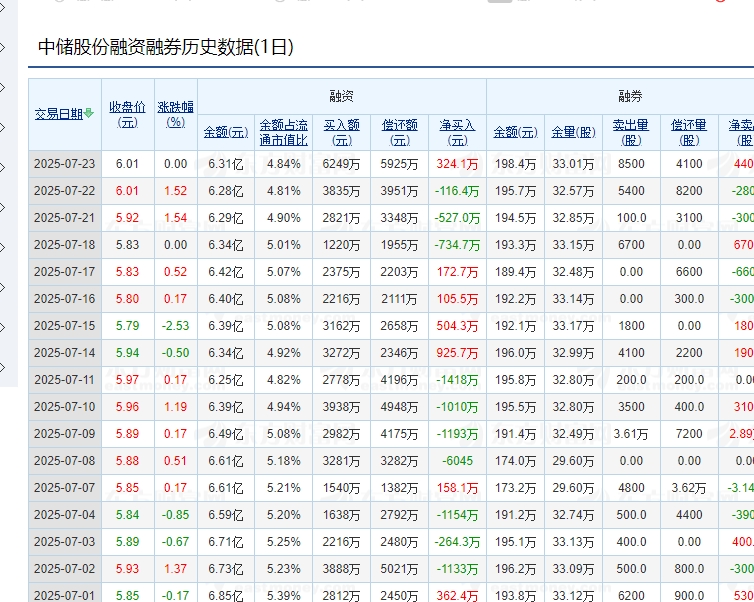This screenshot has width=754, height=602.
Task: Click the 4948万 repayment cell
Action: (399, 407)
